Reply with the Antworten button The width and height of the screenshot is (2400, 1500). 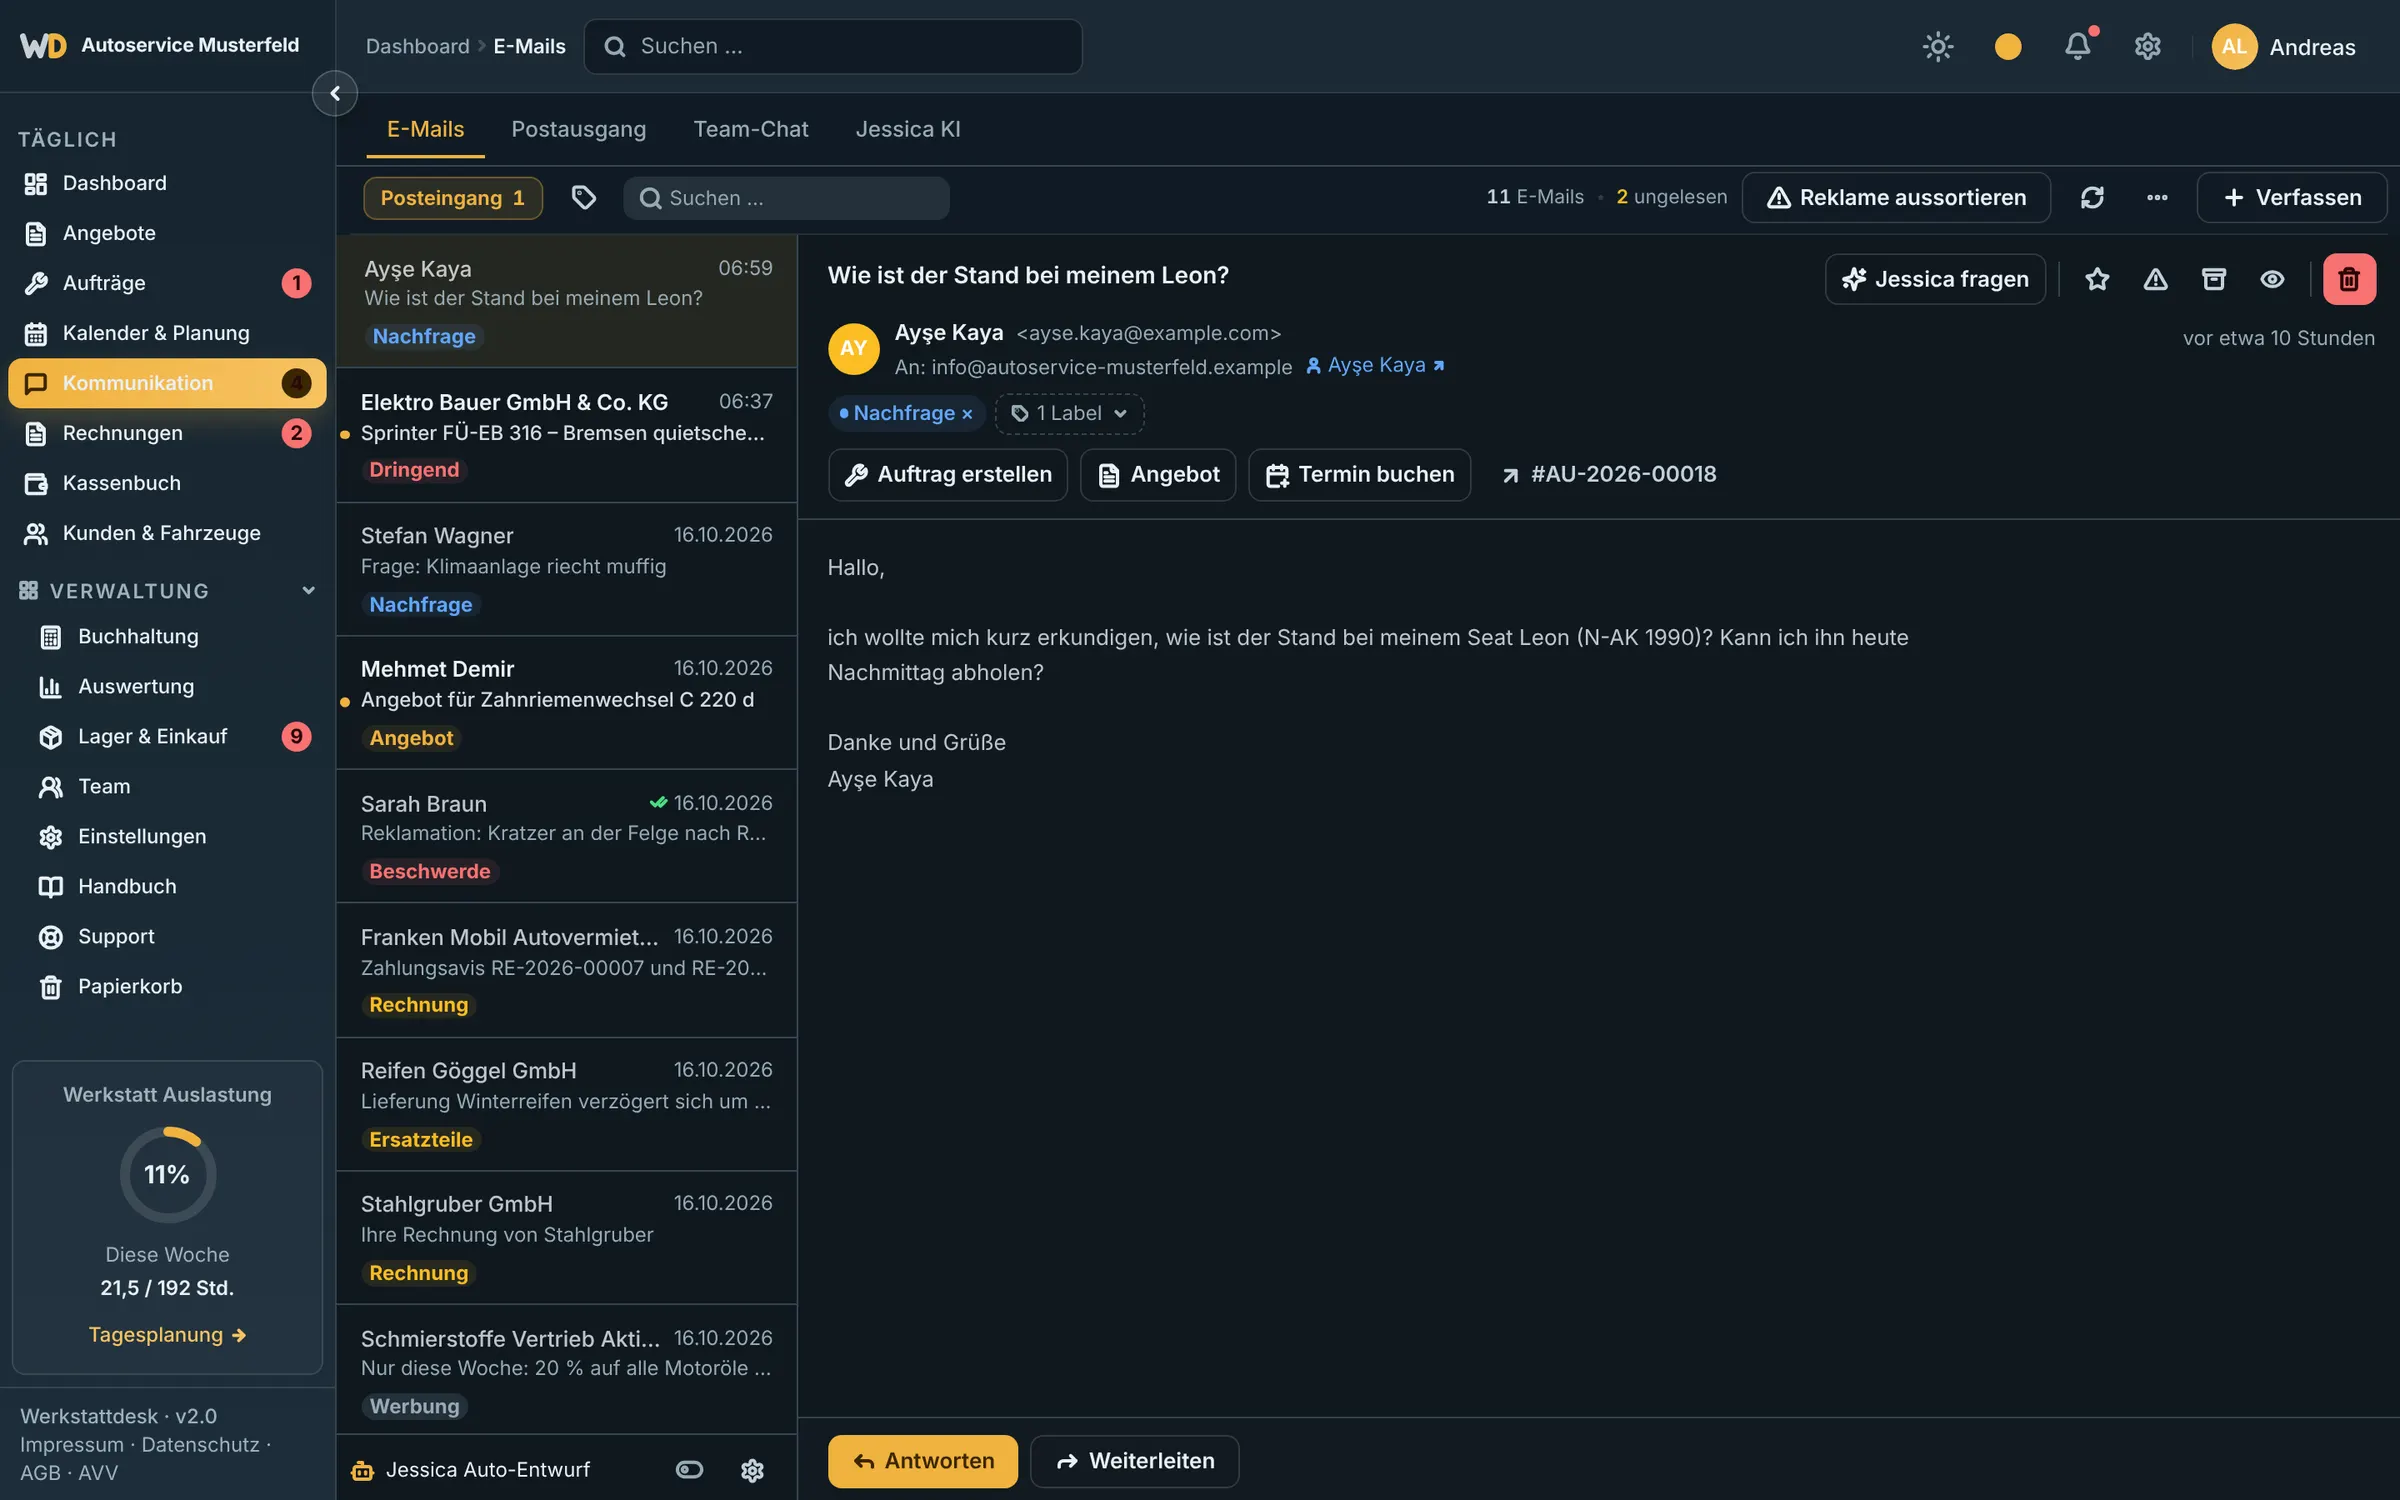click(922, 1461)
